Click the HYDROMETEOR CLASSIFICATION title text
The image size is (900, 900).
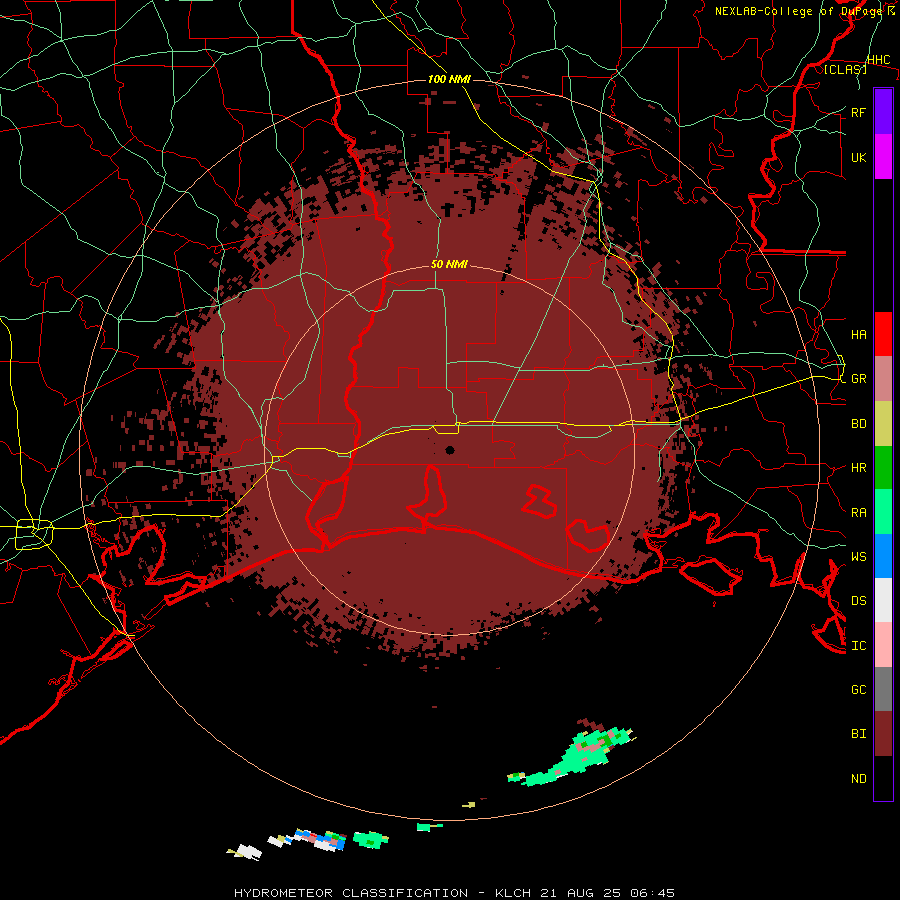[x=350, y=893]
